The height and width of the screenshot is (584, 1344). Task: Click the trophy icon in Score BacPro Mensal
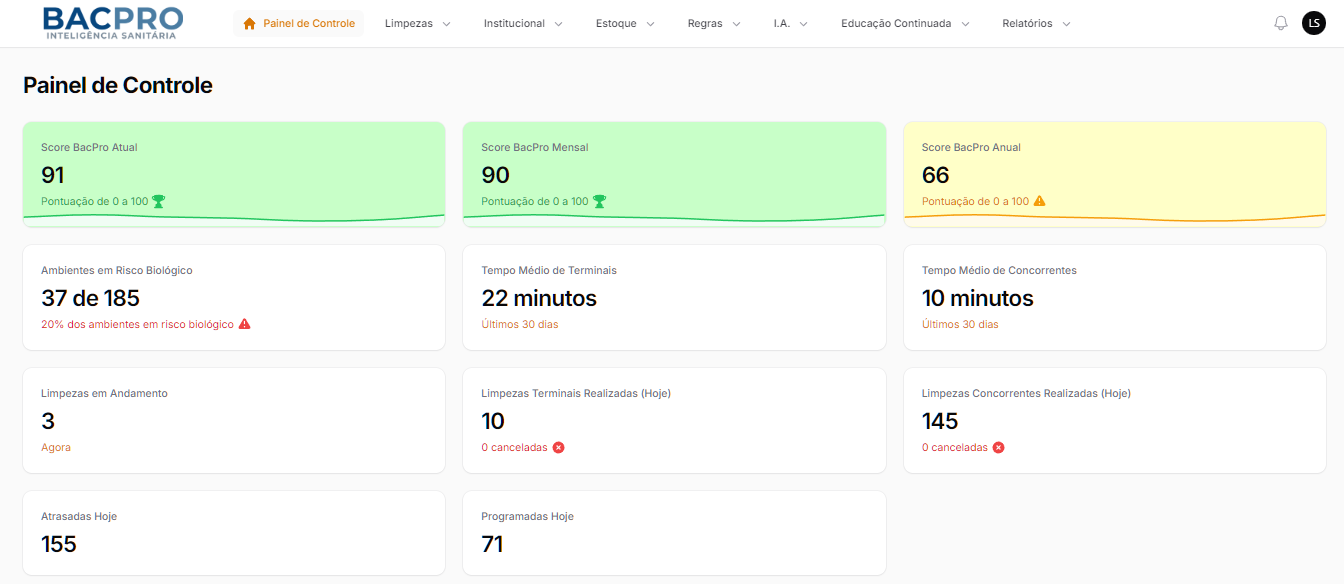[x=599, y=201]
